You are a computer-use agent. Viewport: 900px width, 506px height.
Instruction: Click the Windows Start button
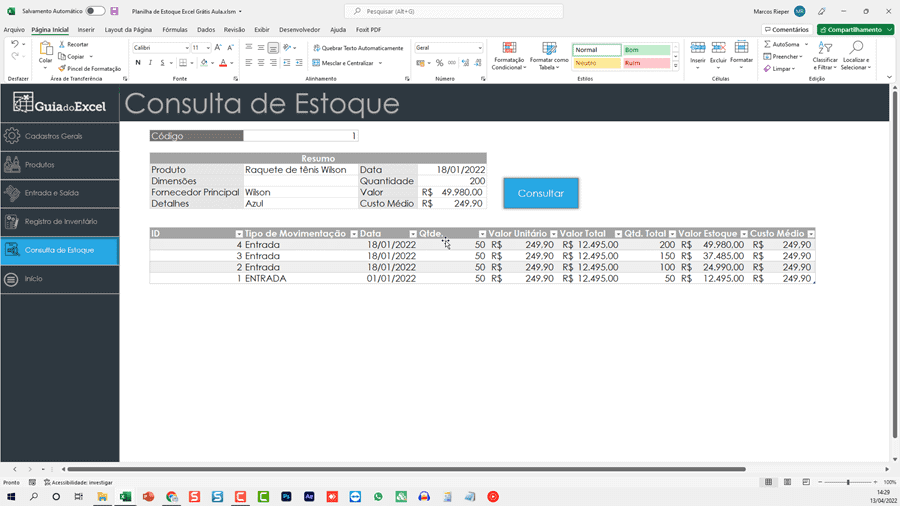point(11,497)
